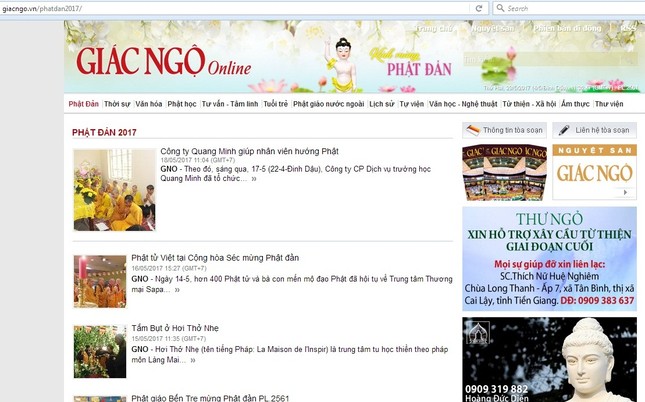Open Tư vấn - Tâm linh menu
The image size is (645, 402).
coord(230,104)
